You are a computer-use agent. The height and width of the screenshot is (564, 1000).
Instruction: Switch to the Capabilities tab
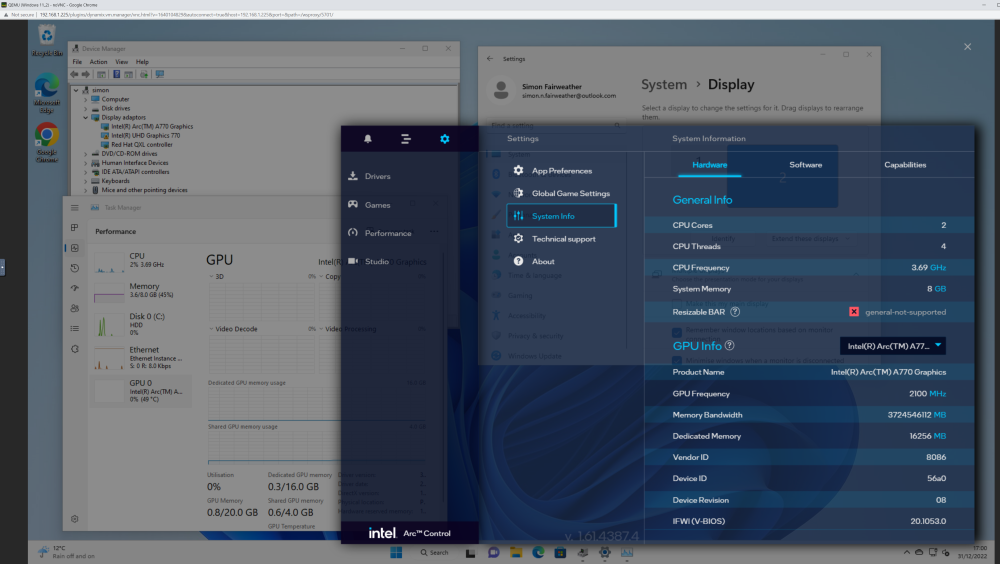[x=905, y=165]
